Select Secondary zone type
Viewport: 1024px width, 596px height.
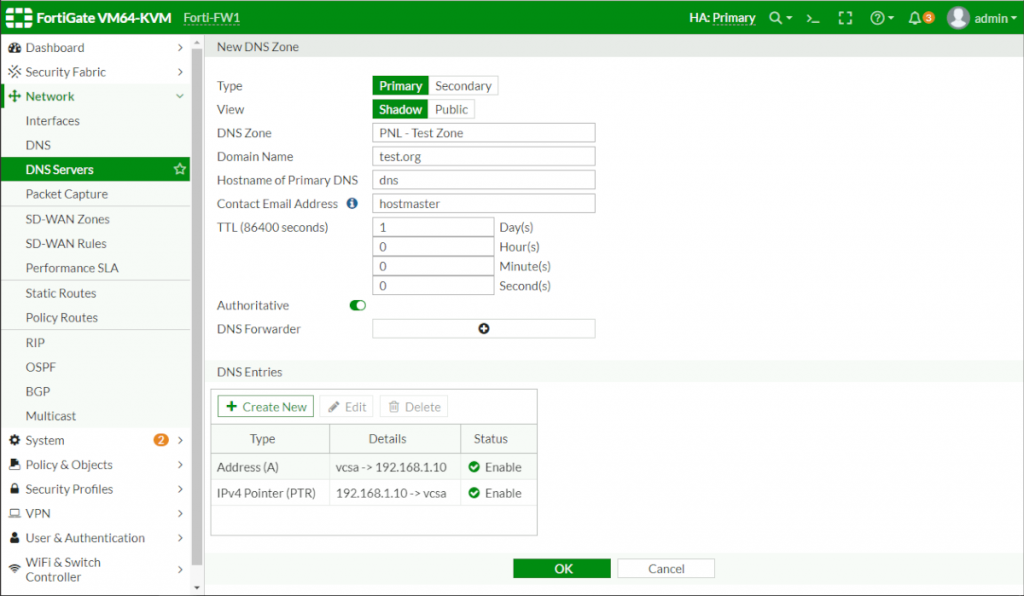tap(463, 86)
